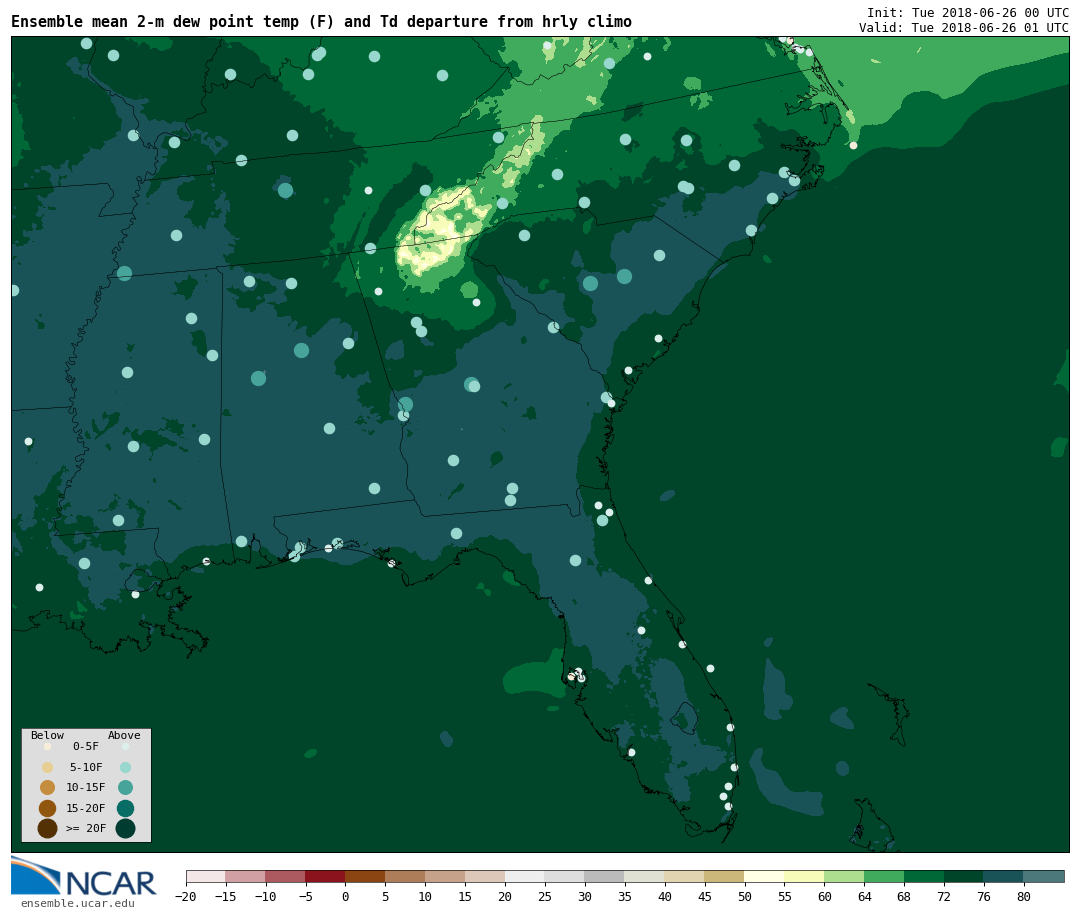
Task: Pick the 10 to 15 tan colorbar segment
Action: (445, 877)
